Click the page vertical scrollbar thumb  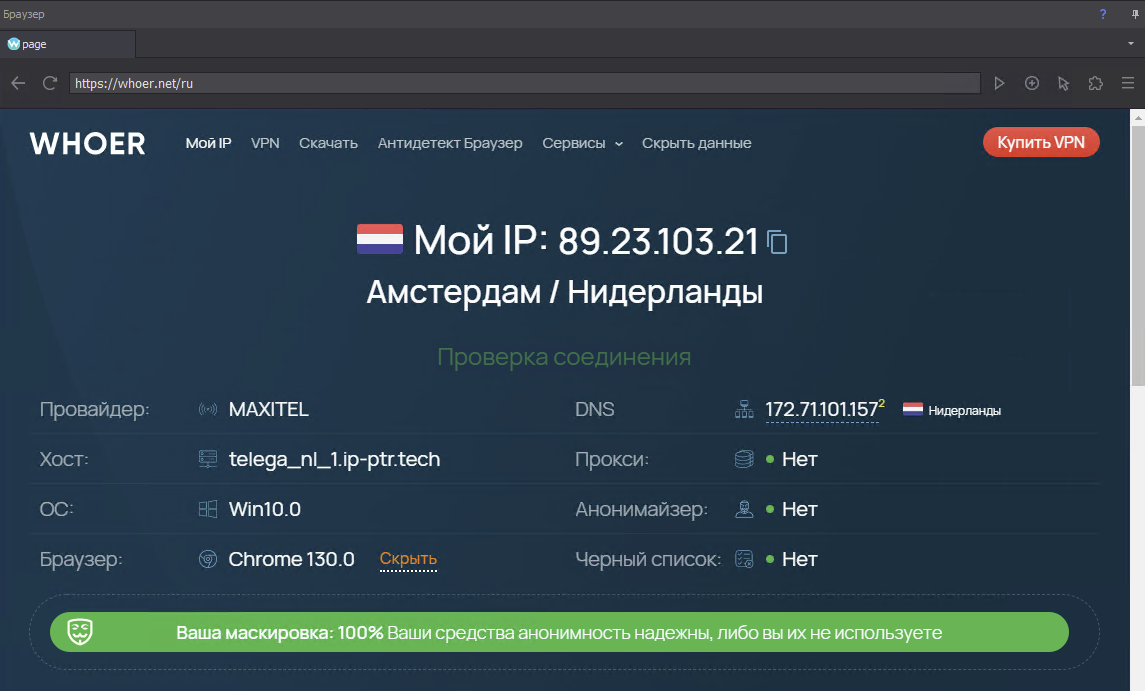point(1138,255)
